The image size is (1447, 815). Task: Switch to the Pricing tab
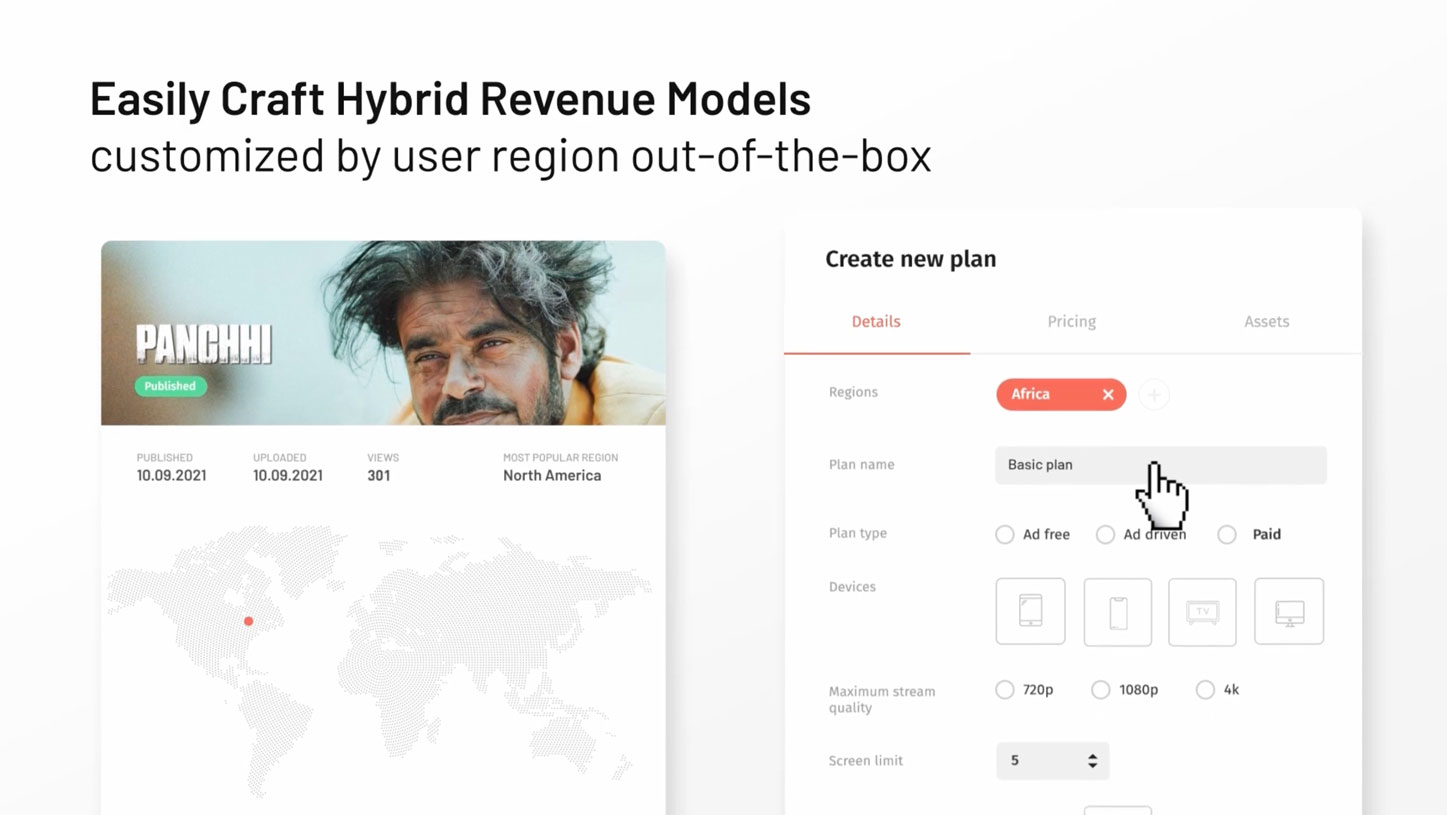(x=1071, y=321)
